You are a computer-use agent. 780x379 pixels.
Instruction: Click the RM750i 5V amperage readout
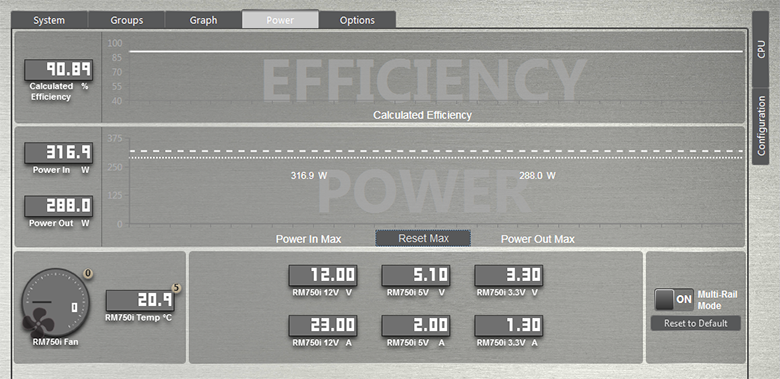click(416, 325)
